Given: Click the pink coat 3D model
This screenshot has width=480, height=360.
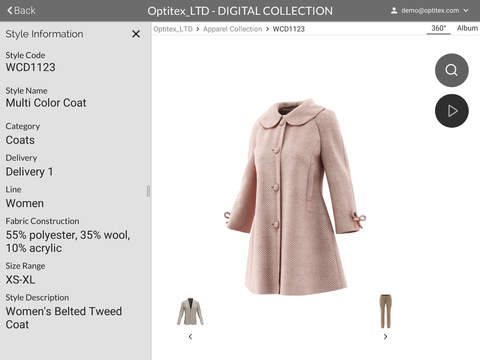Looking at the screenshot, I should pos(295,197).
